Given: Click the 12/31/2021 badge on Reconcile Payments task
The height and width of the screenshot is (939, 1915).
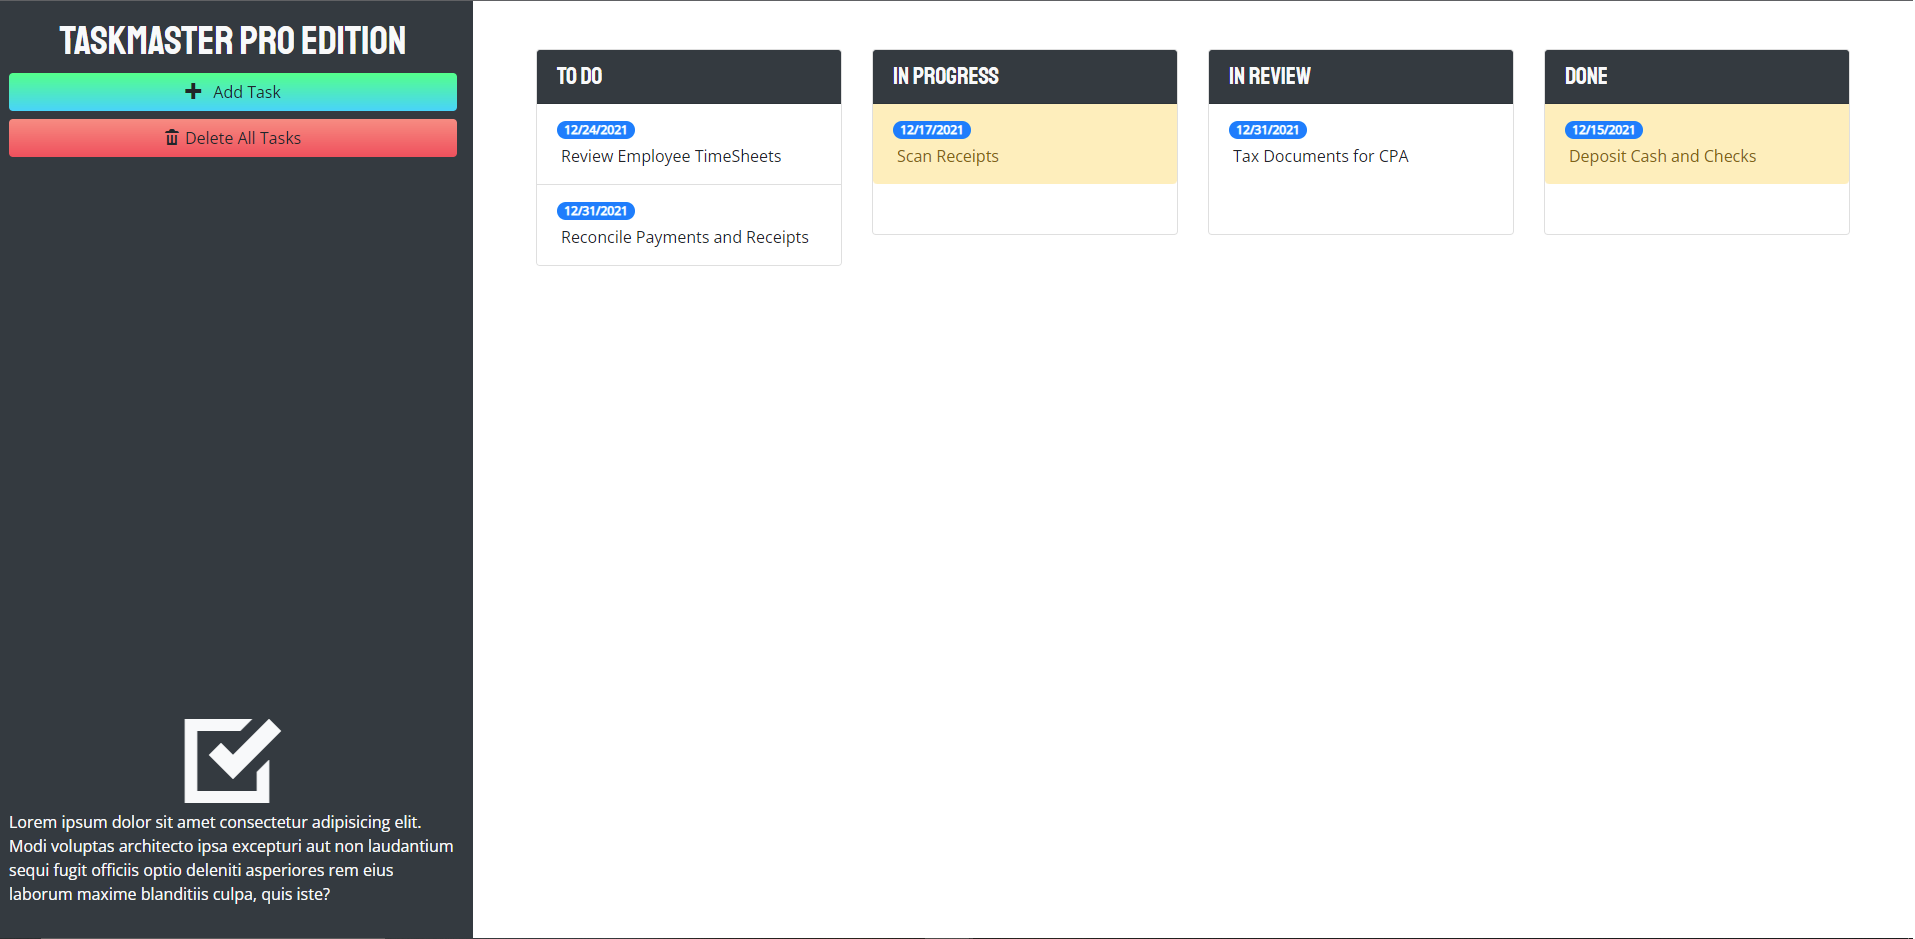Looking at the screenshot, I should point(595,210).
